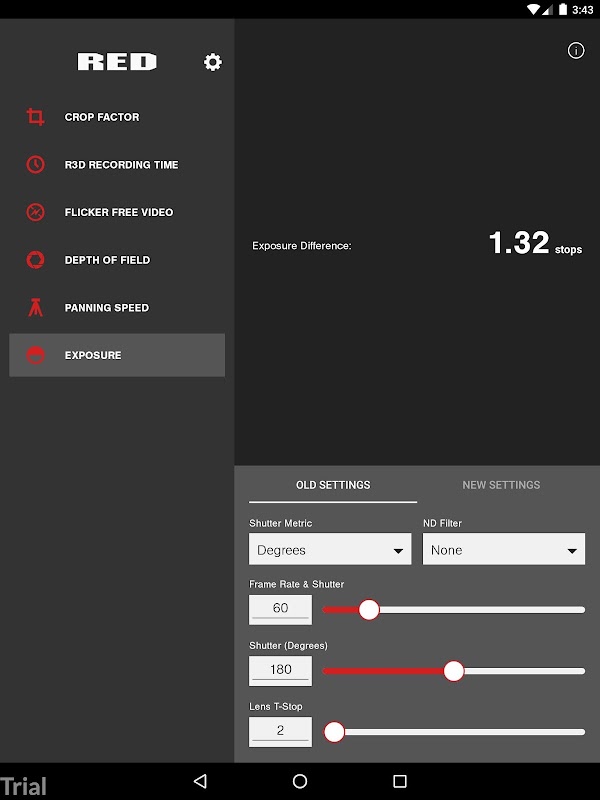Image resolution: width=600 pixels, height=800 pixels.
Task: Tap the Android home circle button
Action: coord(300,781)
